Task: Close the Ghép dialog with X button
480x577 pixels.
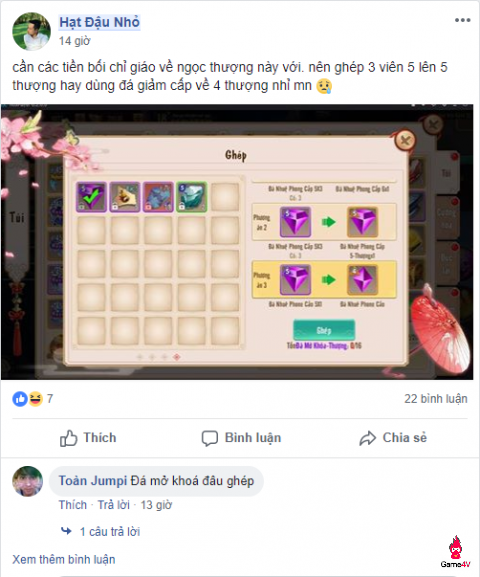Action: click(x=405, y=140)
